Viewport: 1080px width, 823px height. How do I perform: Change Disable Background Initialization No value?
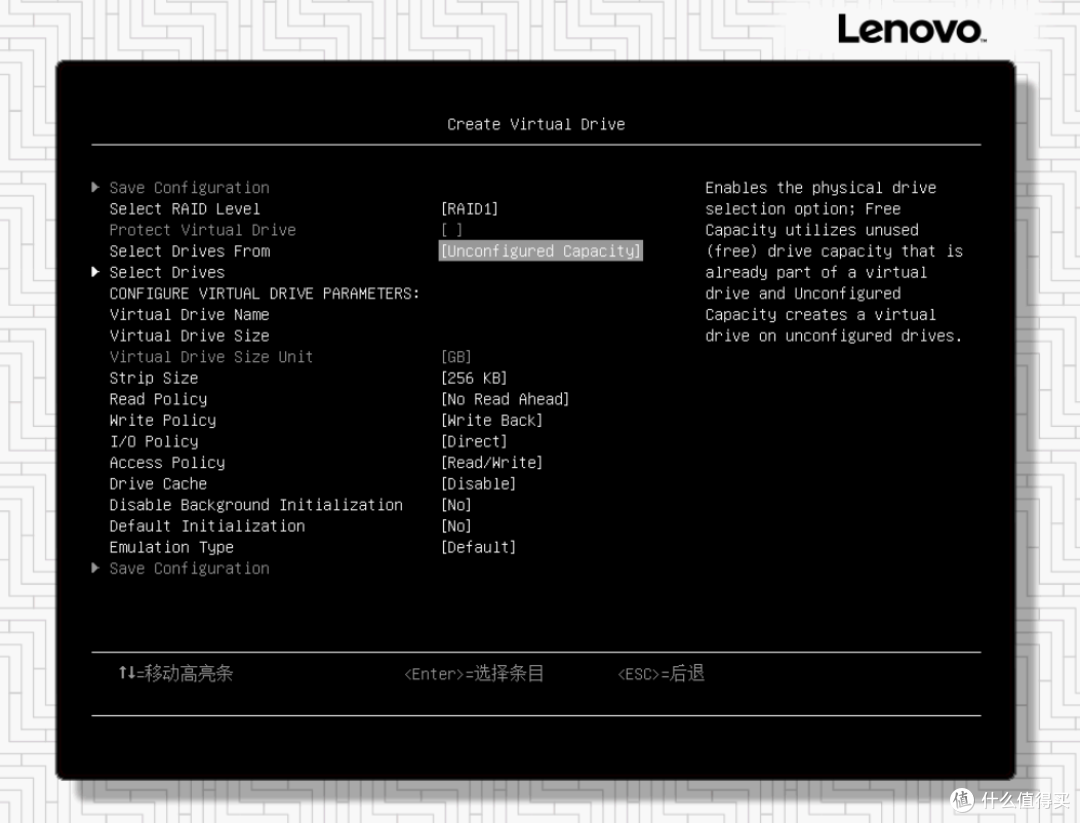point(456,505)
